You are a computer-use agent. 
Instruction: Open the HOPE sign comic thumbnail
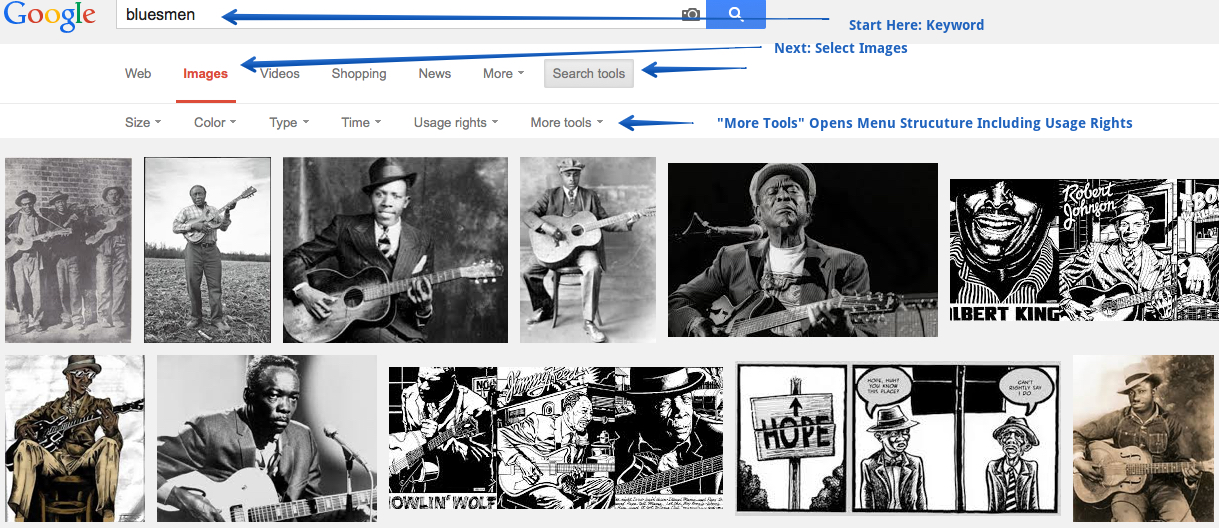pyautogui.click(x=897, y=438)
